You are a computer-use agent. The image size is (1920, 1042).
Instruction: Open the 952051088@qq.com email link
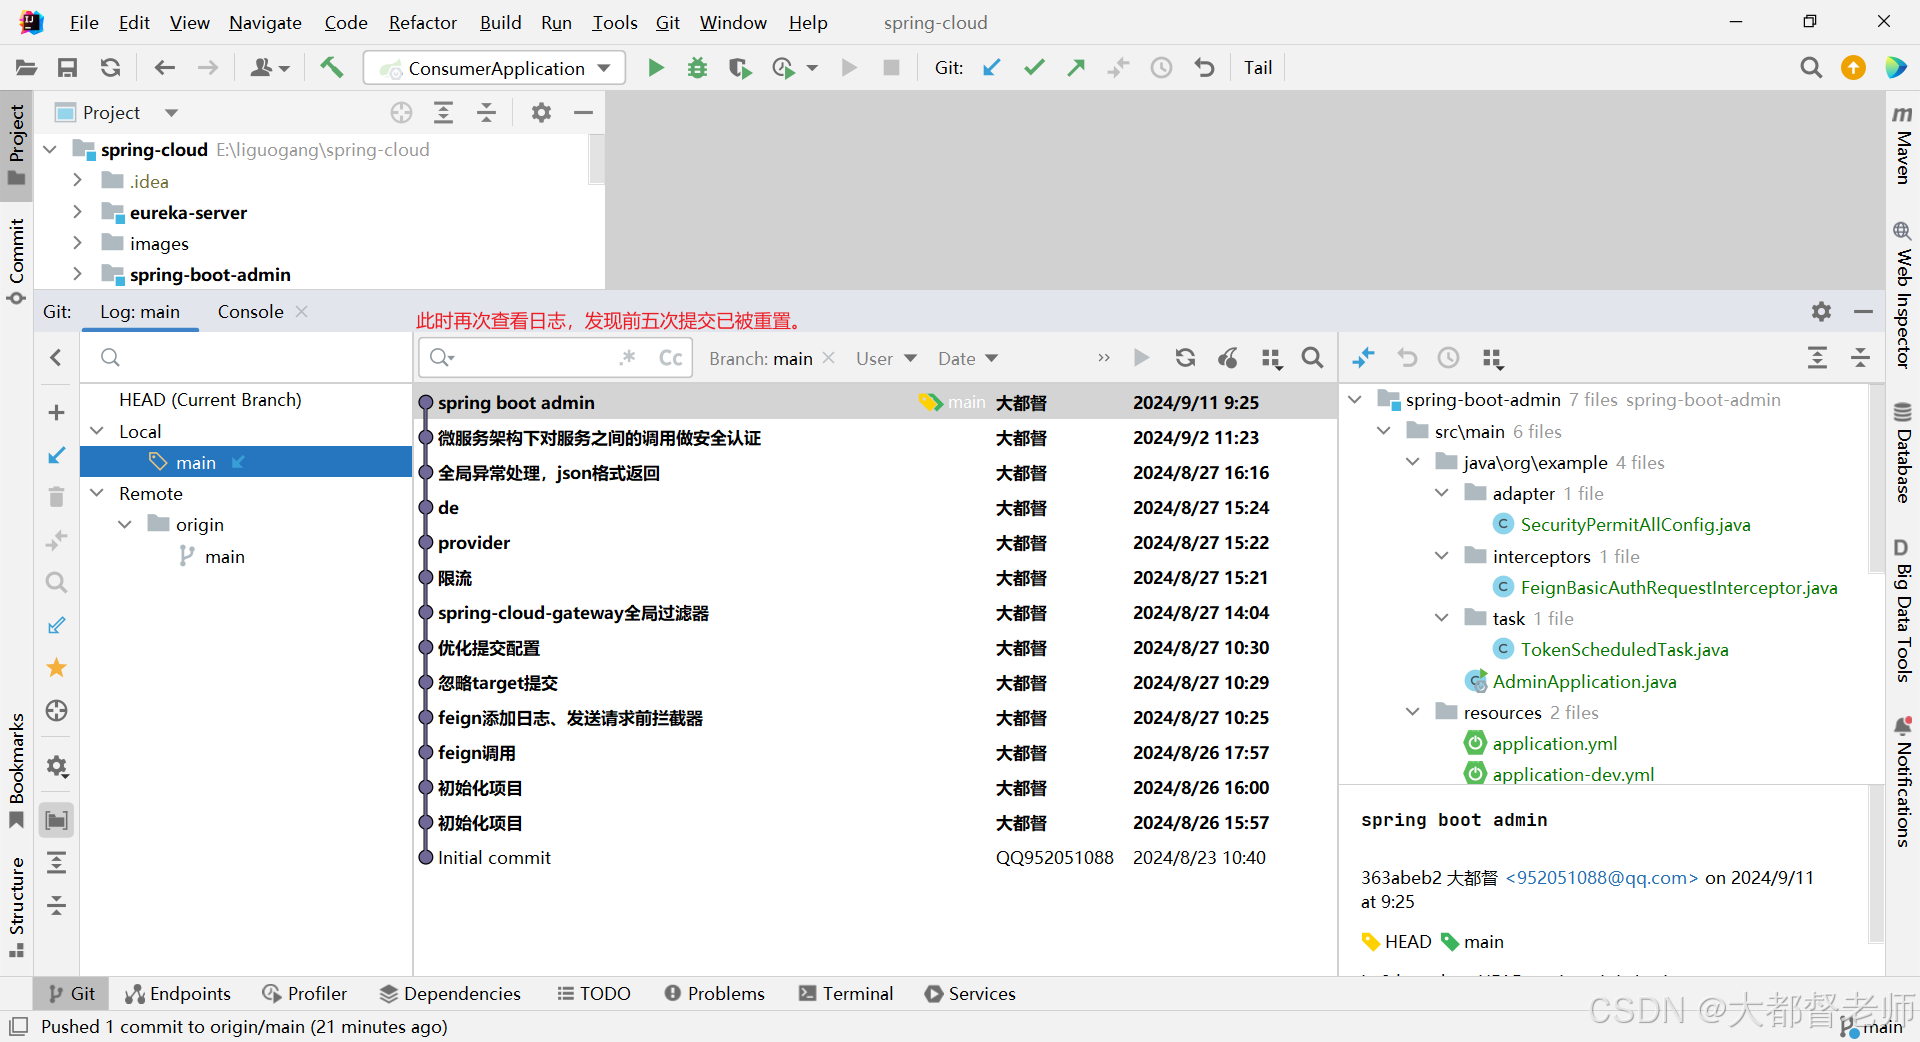1602,878
